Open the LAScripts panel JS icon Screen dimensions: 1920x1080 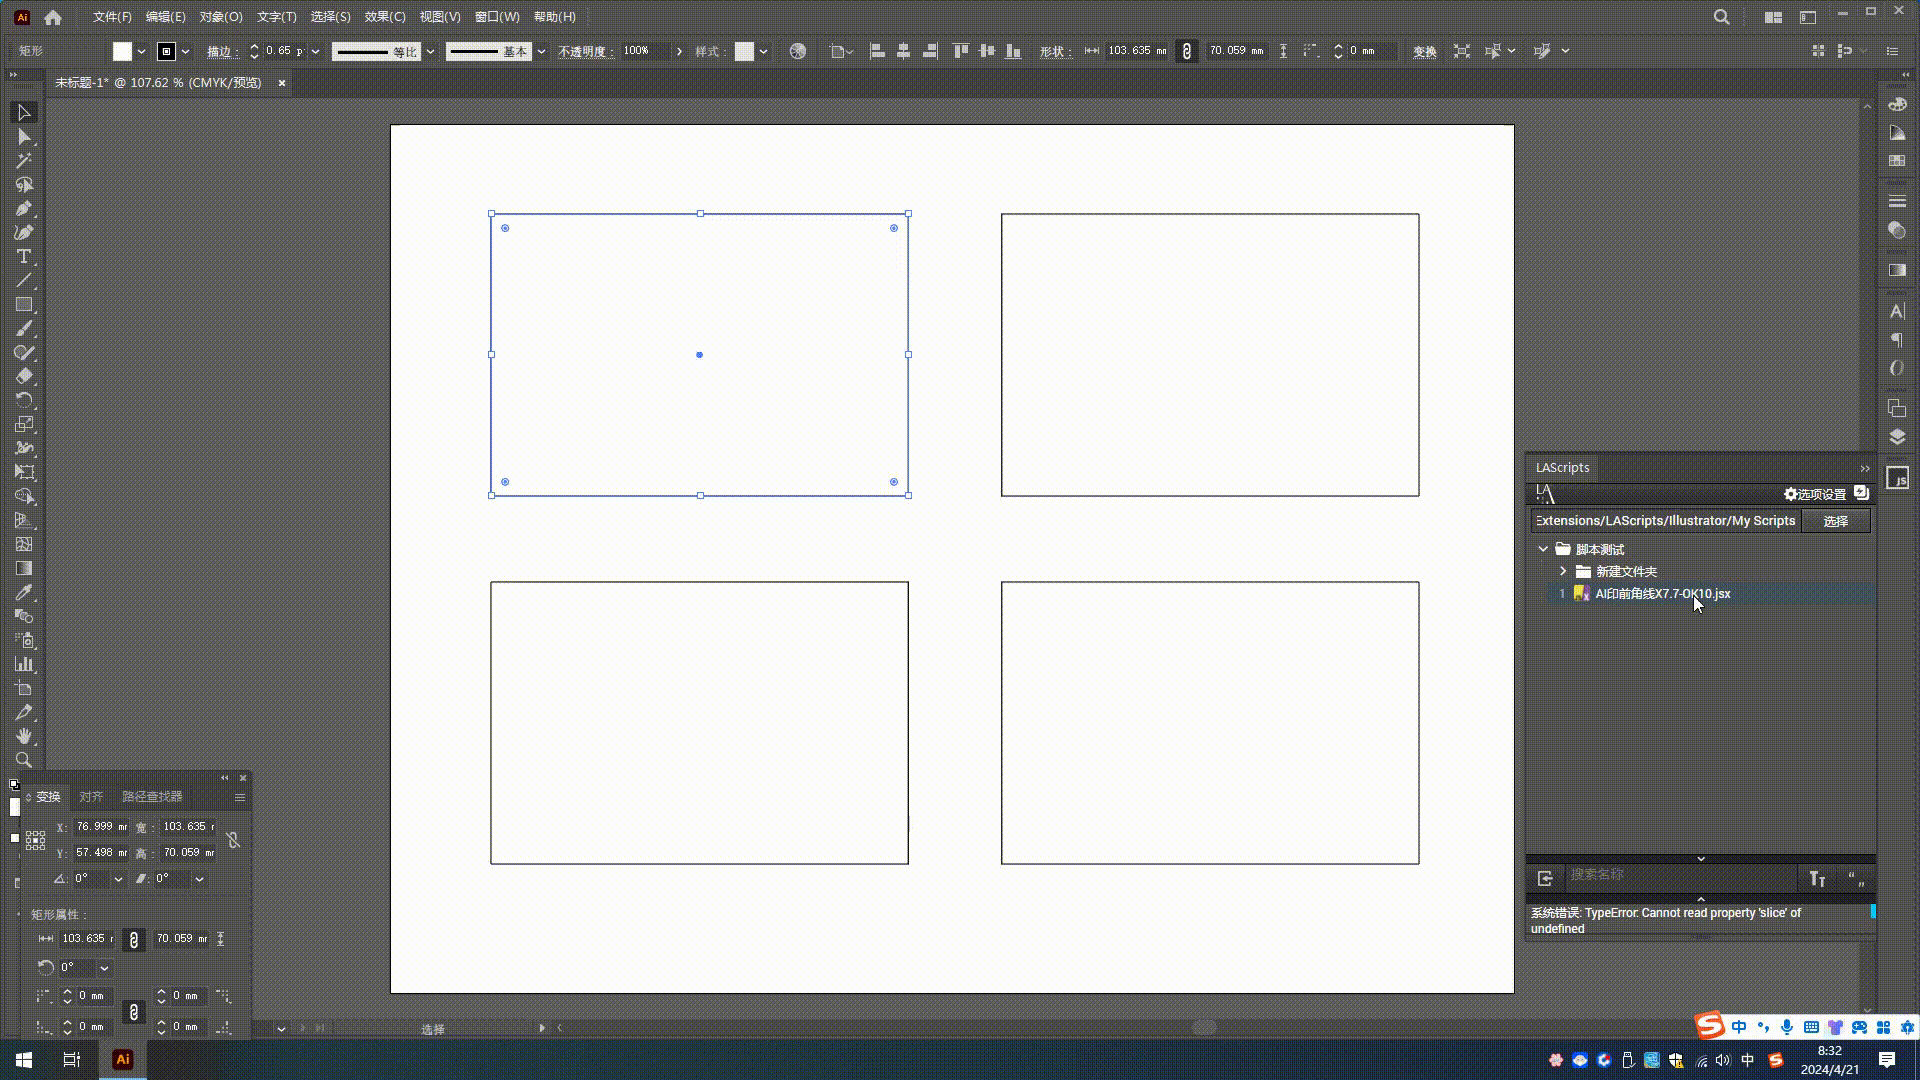[x=1897, y=478]
